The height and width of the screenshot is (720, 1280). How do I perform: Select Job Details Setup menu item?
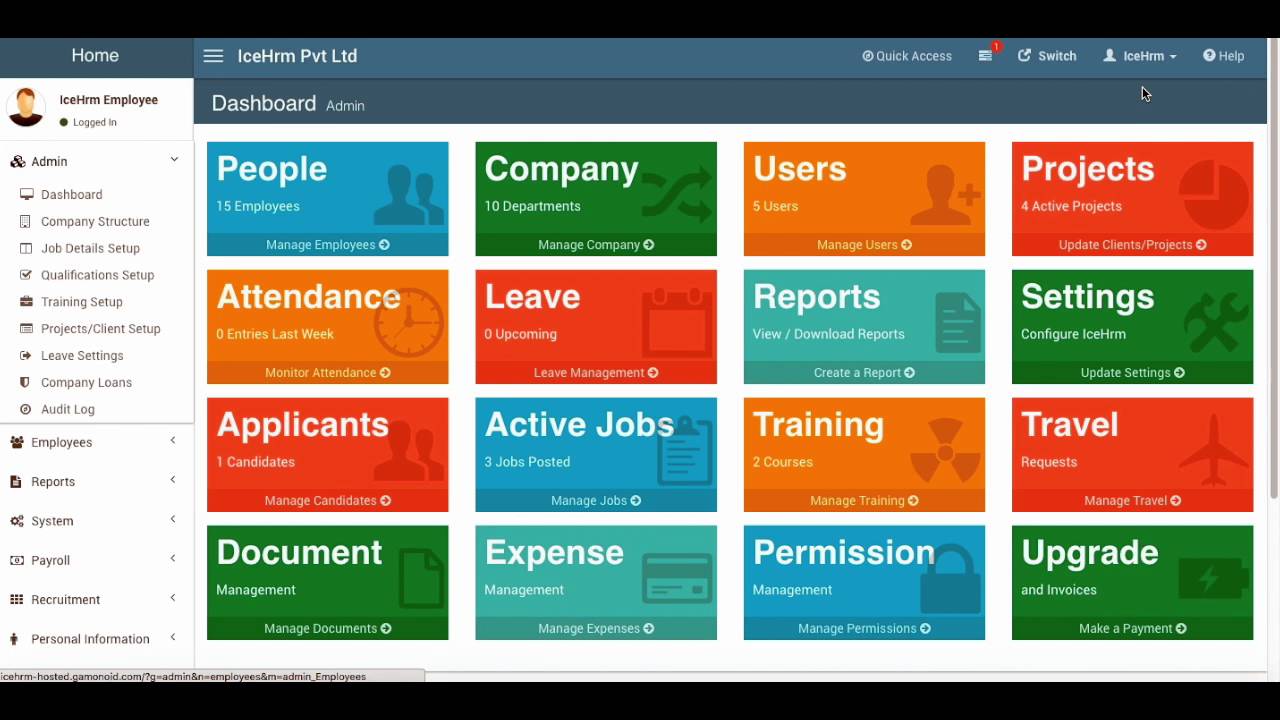(90, 248)
